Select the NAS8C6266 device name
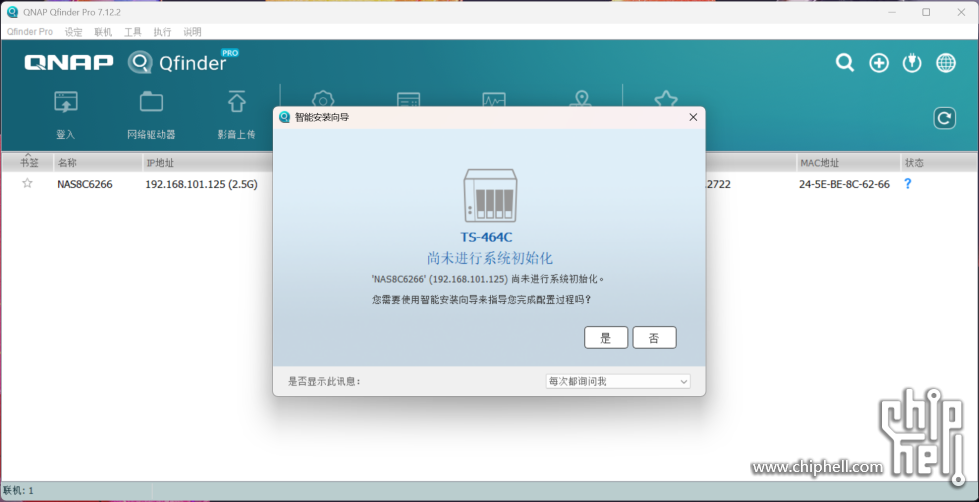 tap(85, 184)
